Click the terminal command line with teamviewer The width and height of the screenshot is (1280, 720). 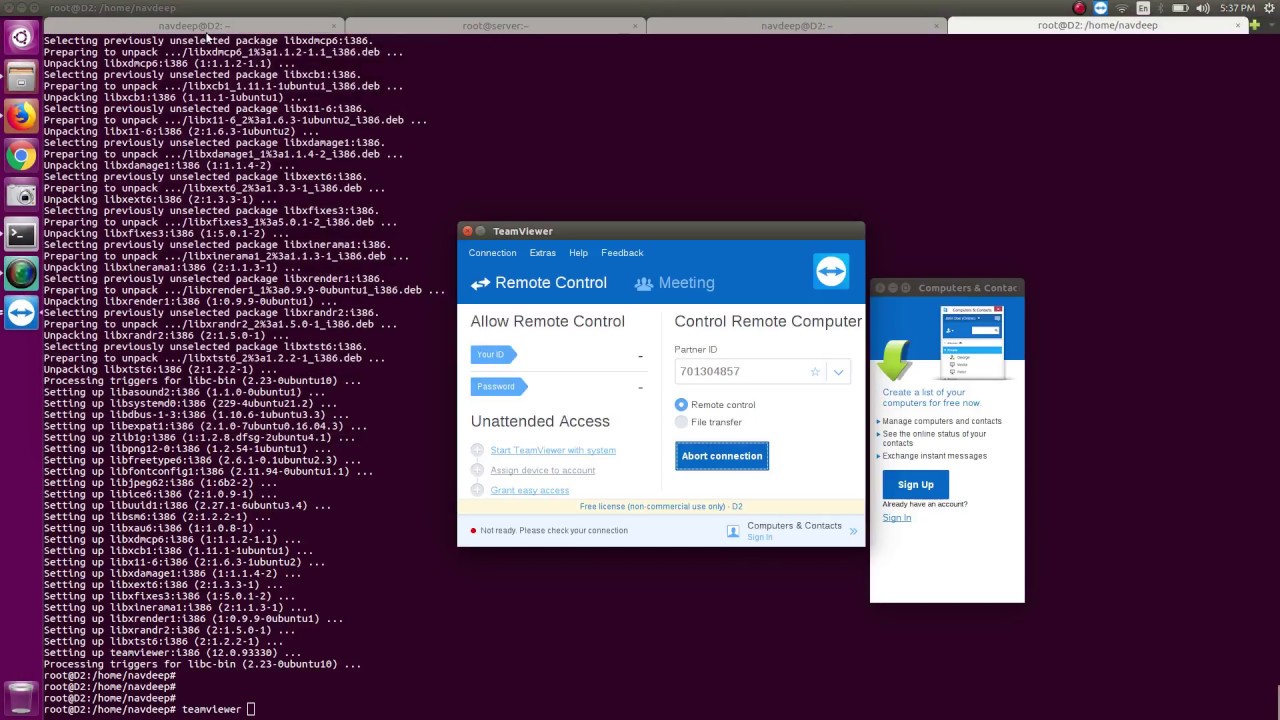[148, 710]
